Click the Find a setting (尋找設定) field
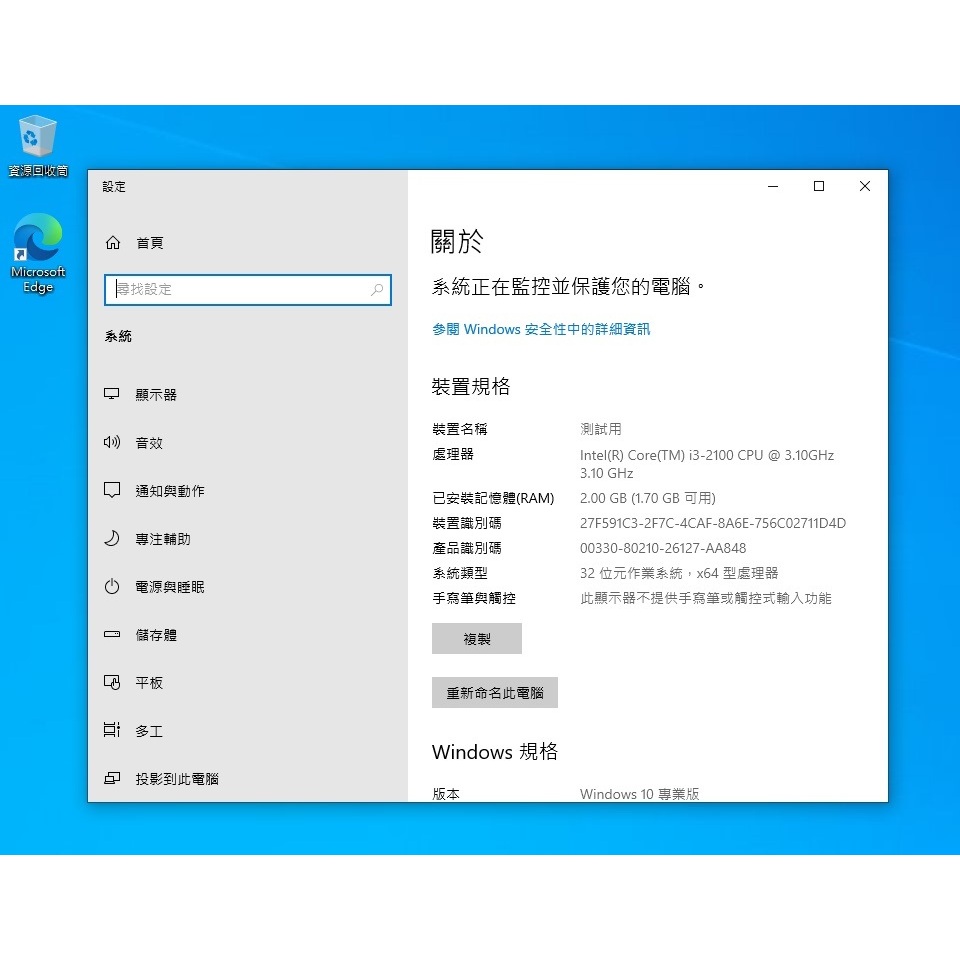The image size is (960, 960). pyautogui.click(x=240, y=290)
